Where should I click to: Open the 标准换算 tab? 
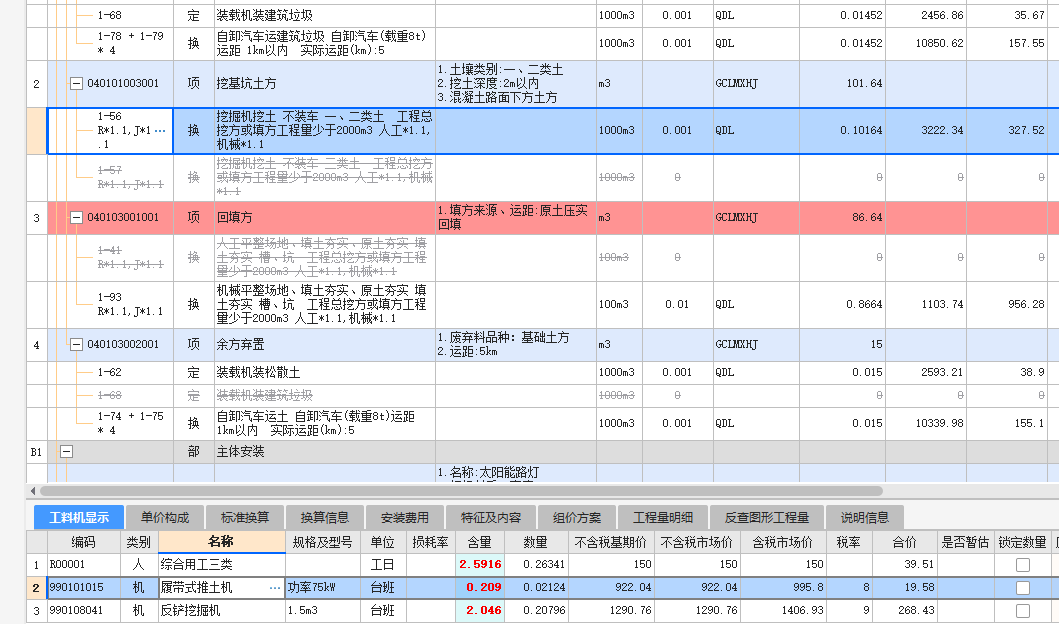[x=244, y=518]
